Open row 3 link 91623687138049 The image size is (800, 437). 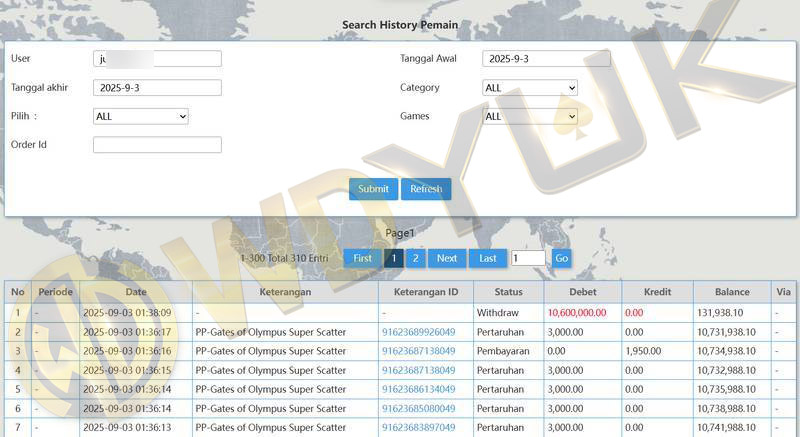coord(418,351)
